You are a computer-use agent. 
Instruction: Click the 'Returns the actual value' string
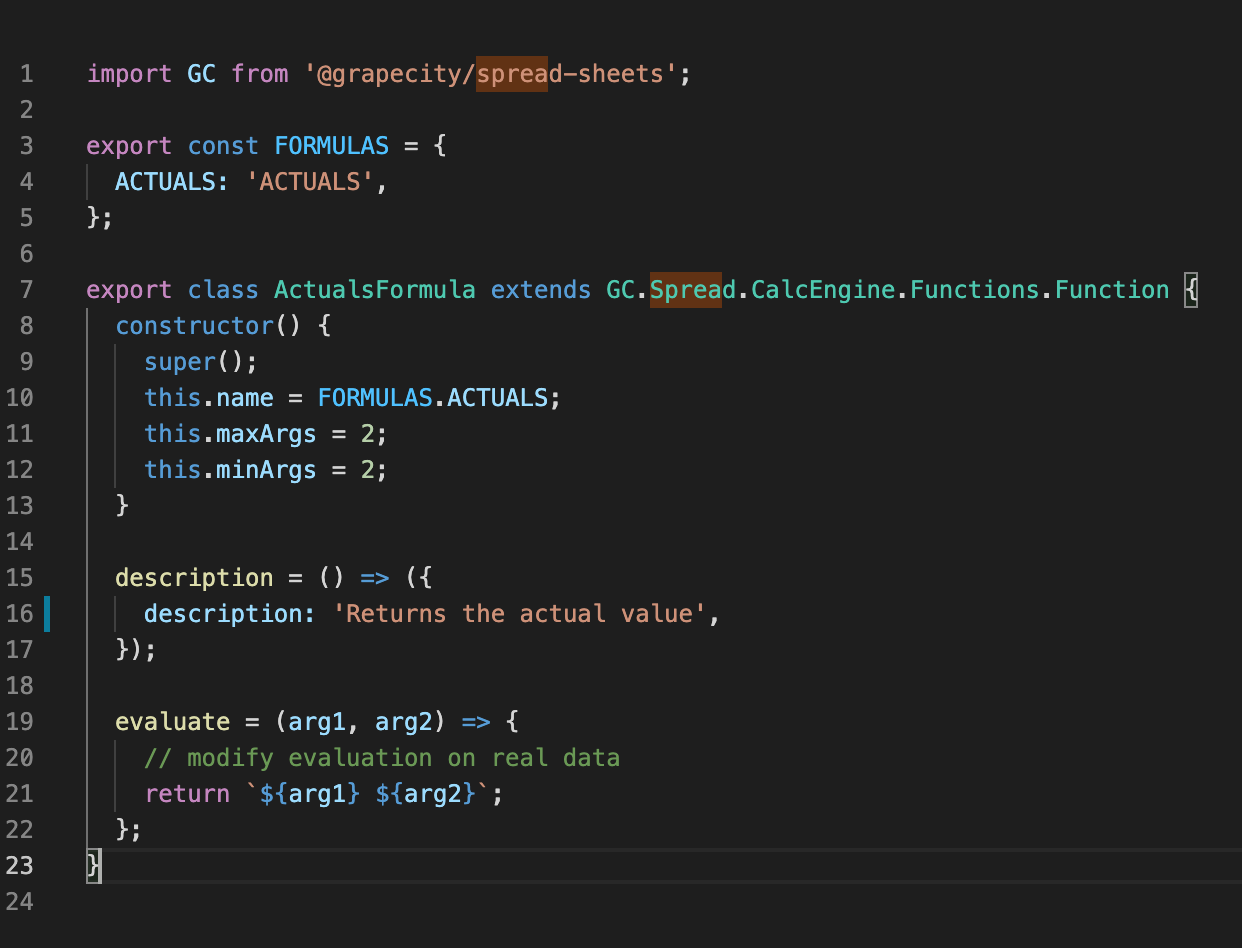(519, 613)
